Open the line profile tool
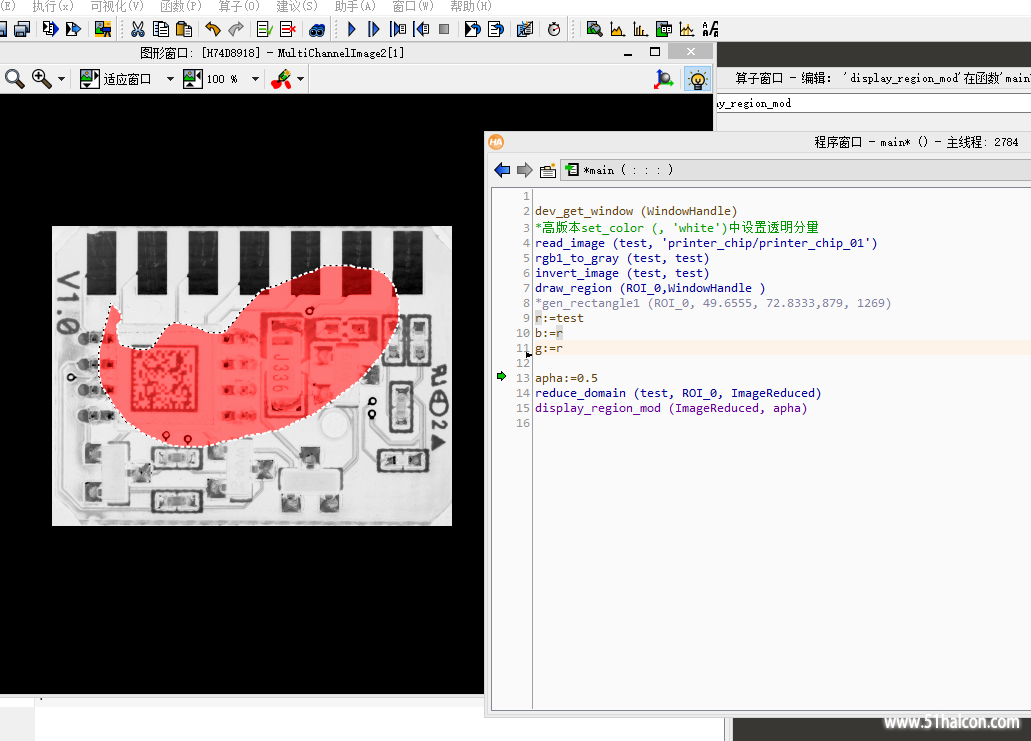 [687, 29]
